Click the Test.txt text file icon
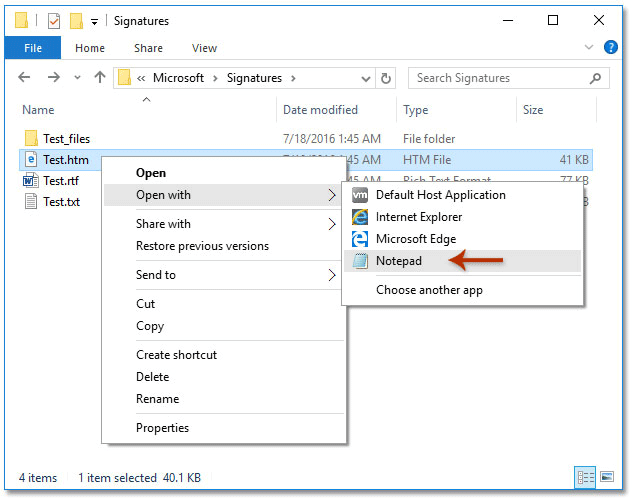The height and width of the screenshot is (498, 632). tap(31, 202)
